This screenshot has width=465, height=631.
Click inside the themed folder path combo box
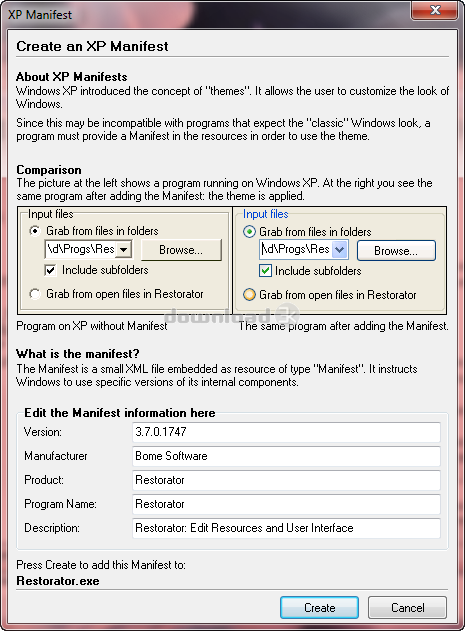coord(296,250)
